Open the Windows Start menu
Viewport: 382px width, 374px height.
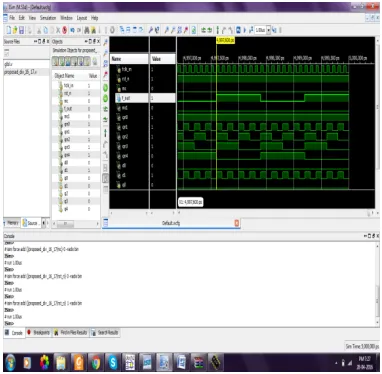pyautogui.click(x=10, y=362)
